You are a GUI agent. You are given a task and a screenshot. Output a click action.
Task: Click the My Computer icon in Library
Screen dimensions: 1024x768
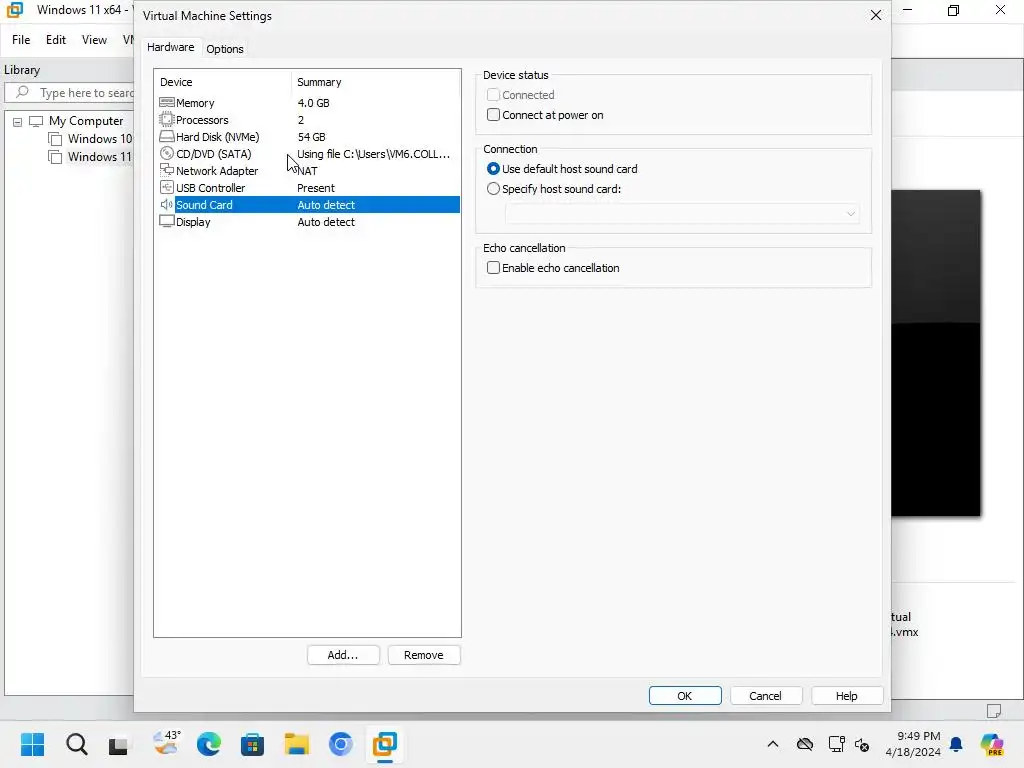tap(36, 121)
